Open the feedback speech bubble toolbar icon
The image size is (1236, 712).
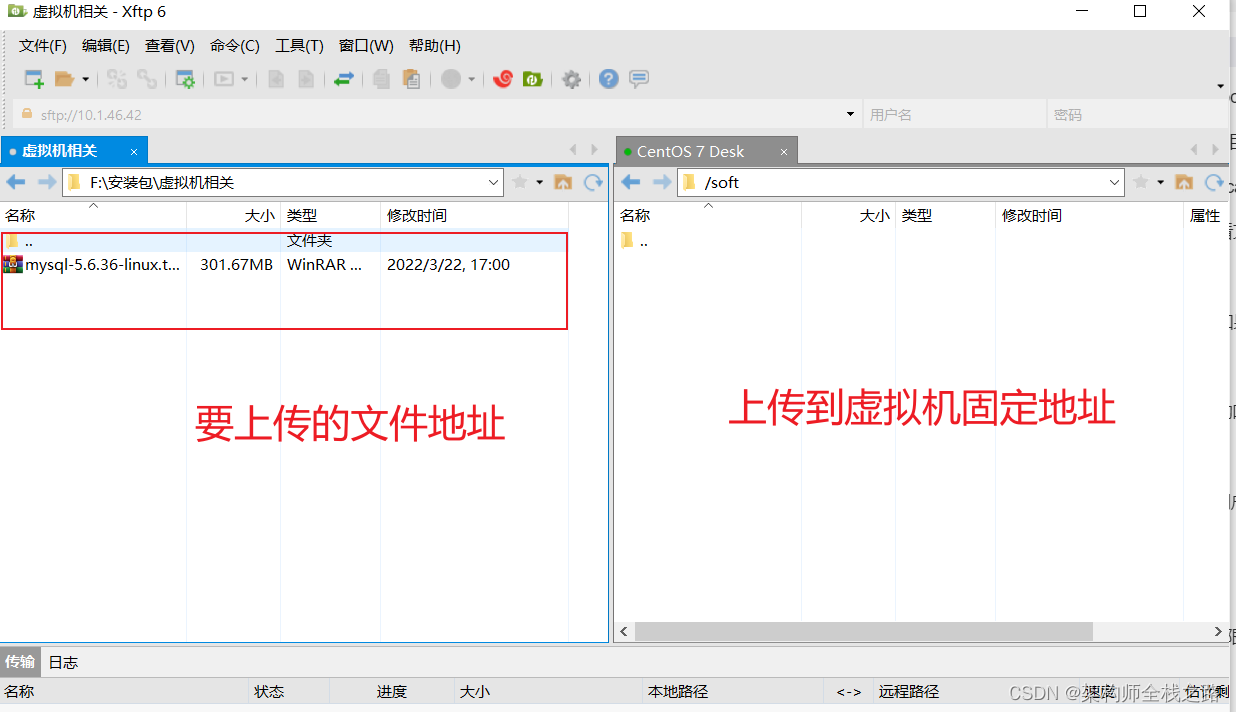click(x=638, y=80)
